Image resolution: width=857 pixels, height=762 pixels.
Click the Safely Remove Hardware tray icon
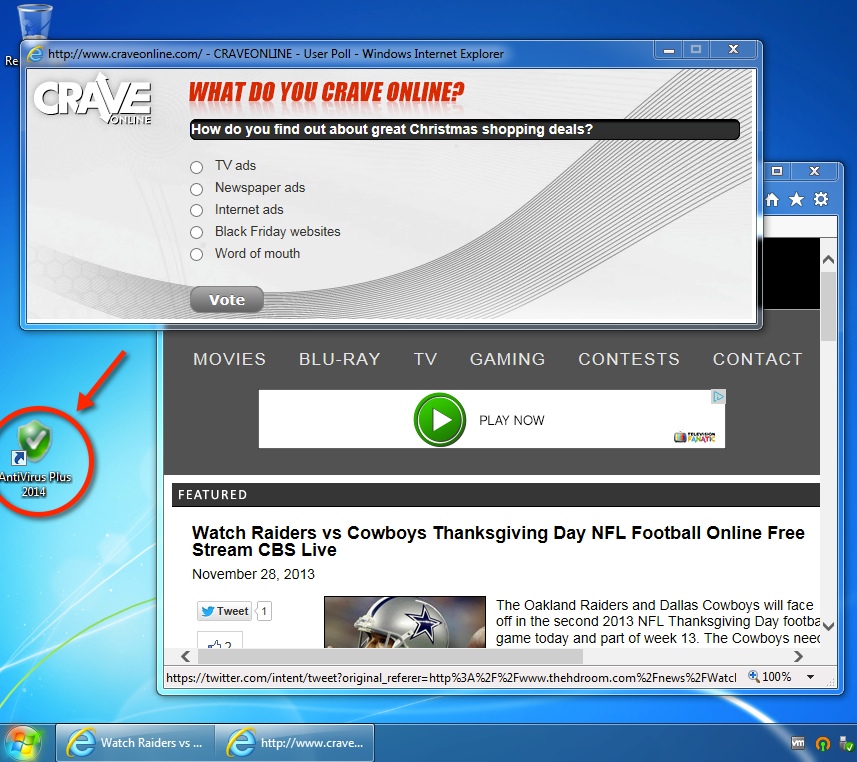(x=847, y=743)
